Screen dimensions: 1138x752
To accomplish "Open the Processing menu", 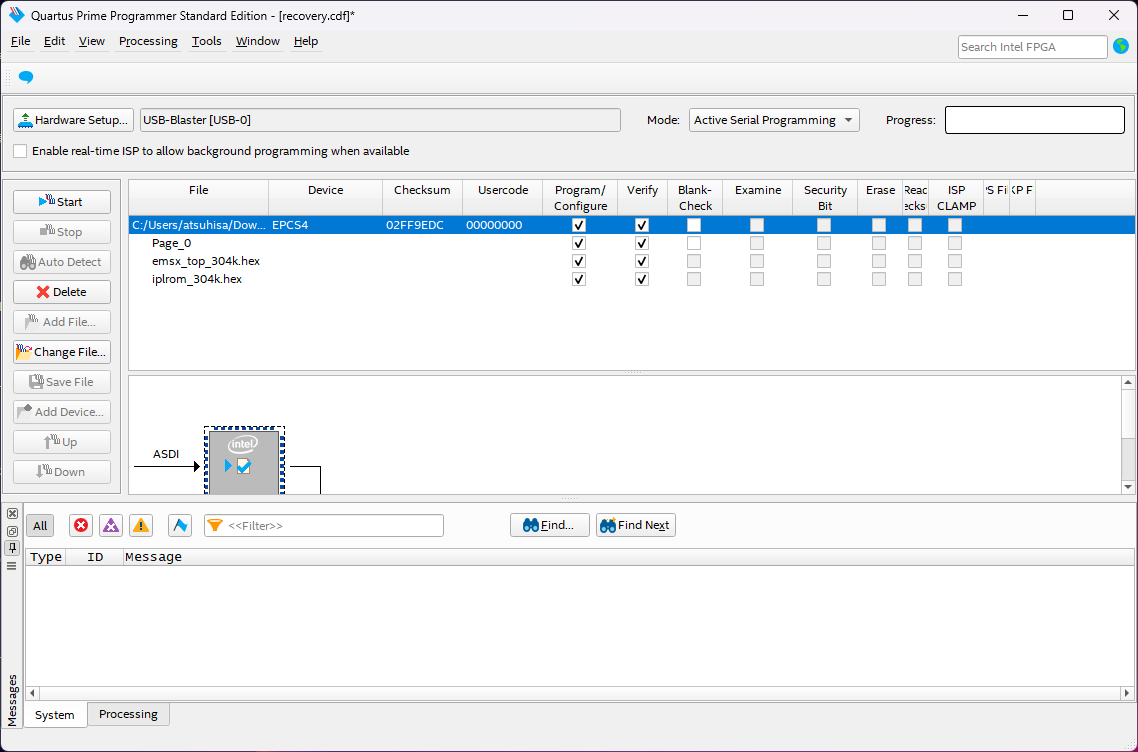I will [148, 41].
